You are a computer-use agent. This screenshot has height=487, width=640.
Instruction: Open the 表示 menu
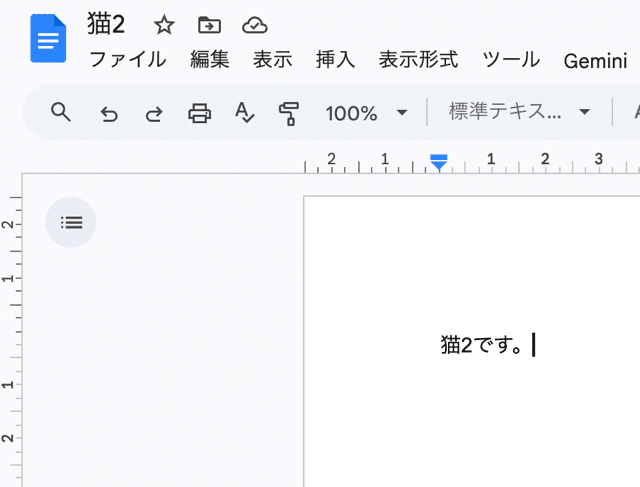[x=273, y=60]
